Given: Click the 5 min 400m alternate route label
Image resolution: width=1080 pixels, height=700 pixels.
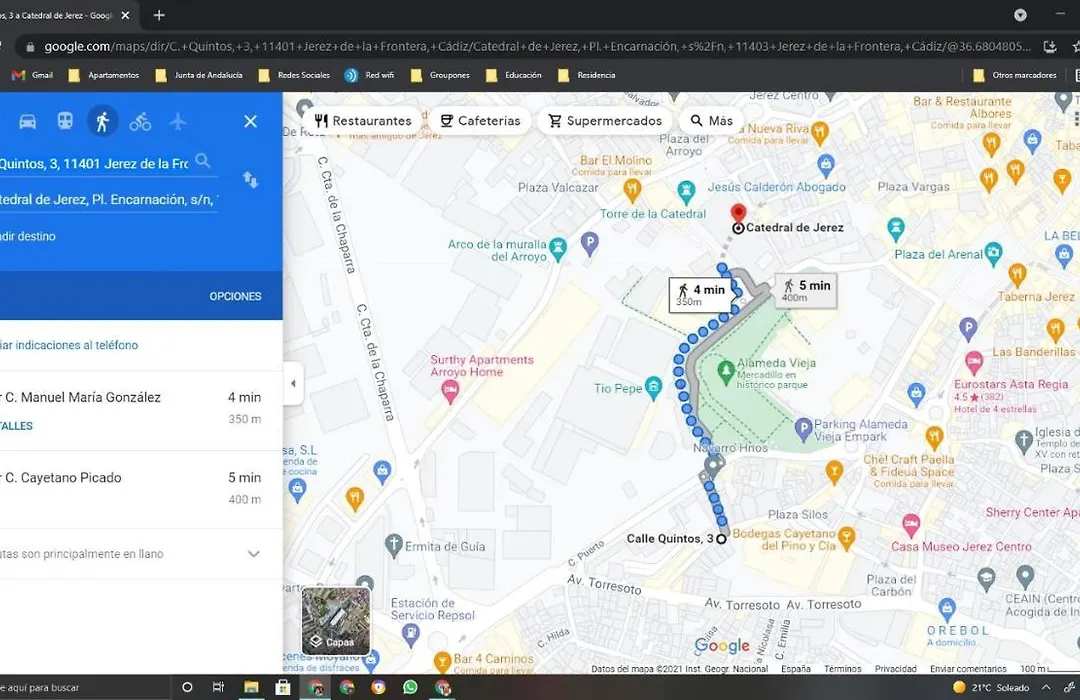Looking at the screenshot, I should point(806,290).
